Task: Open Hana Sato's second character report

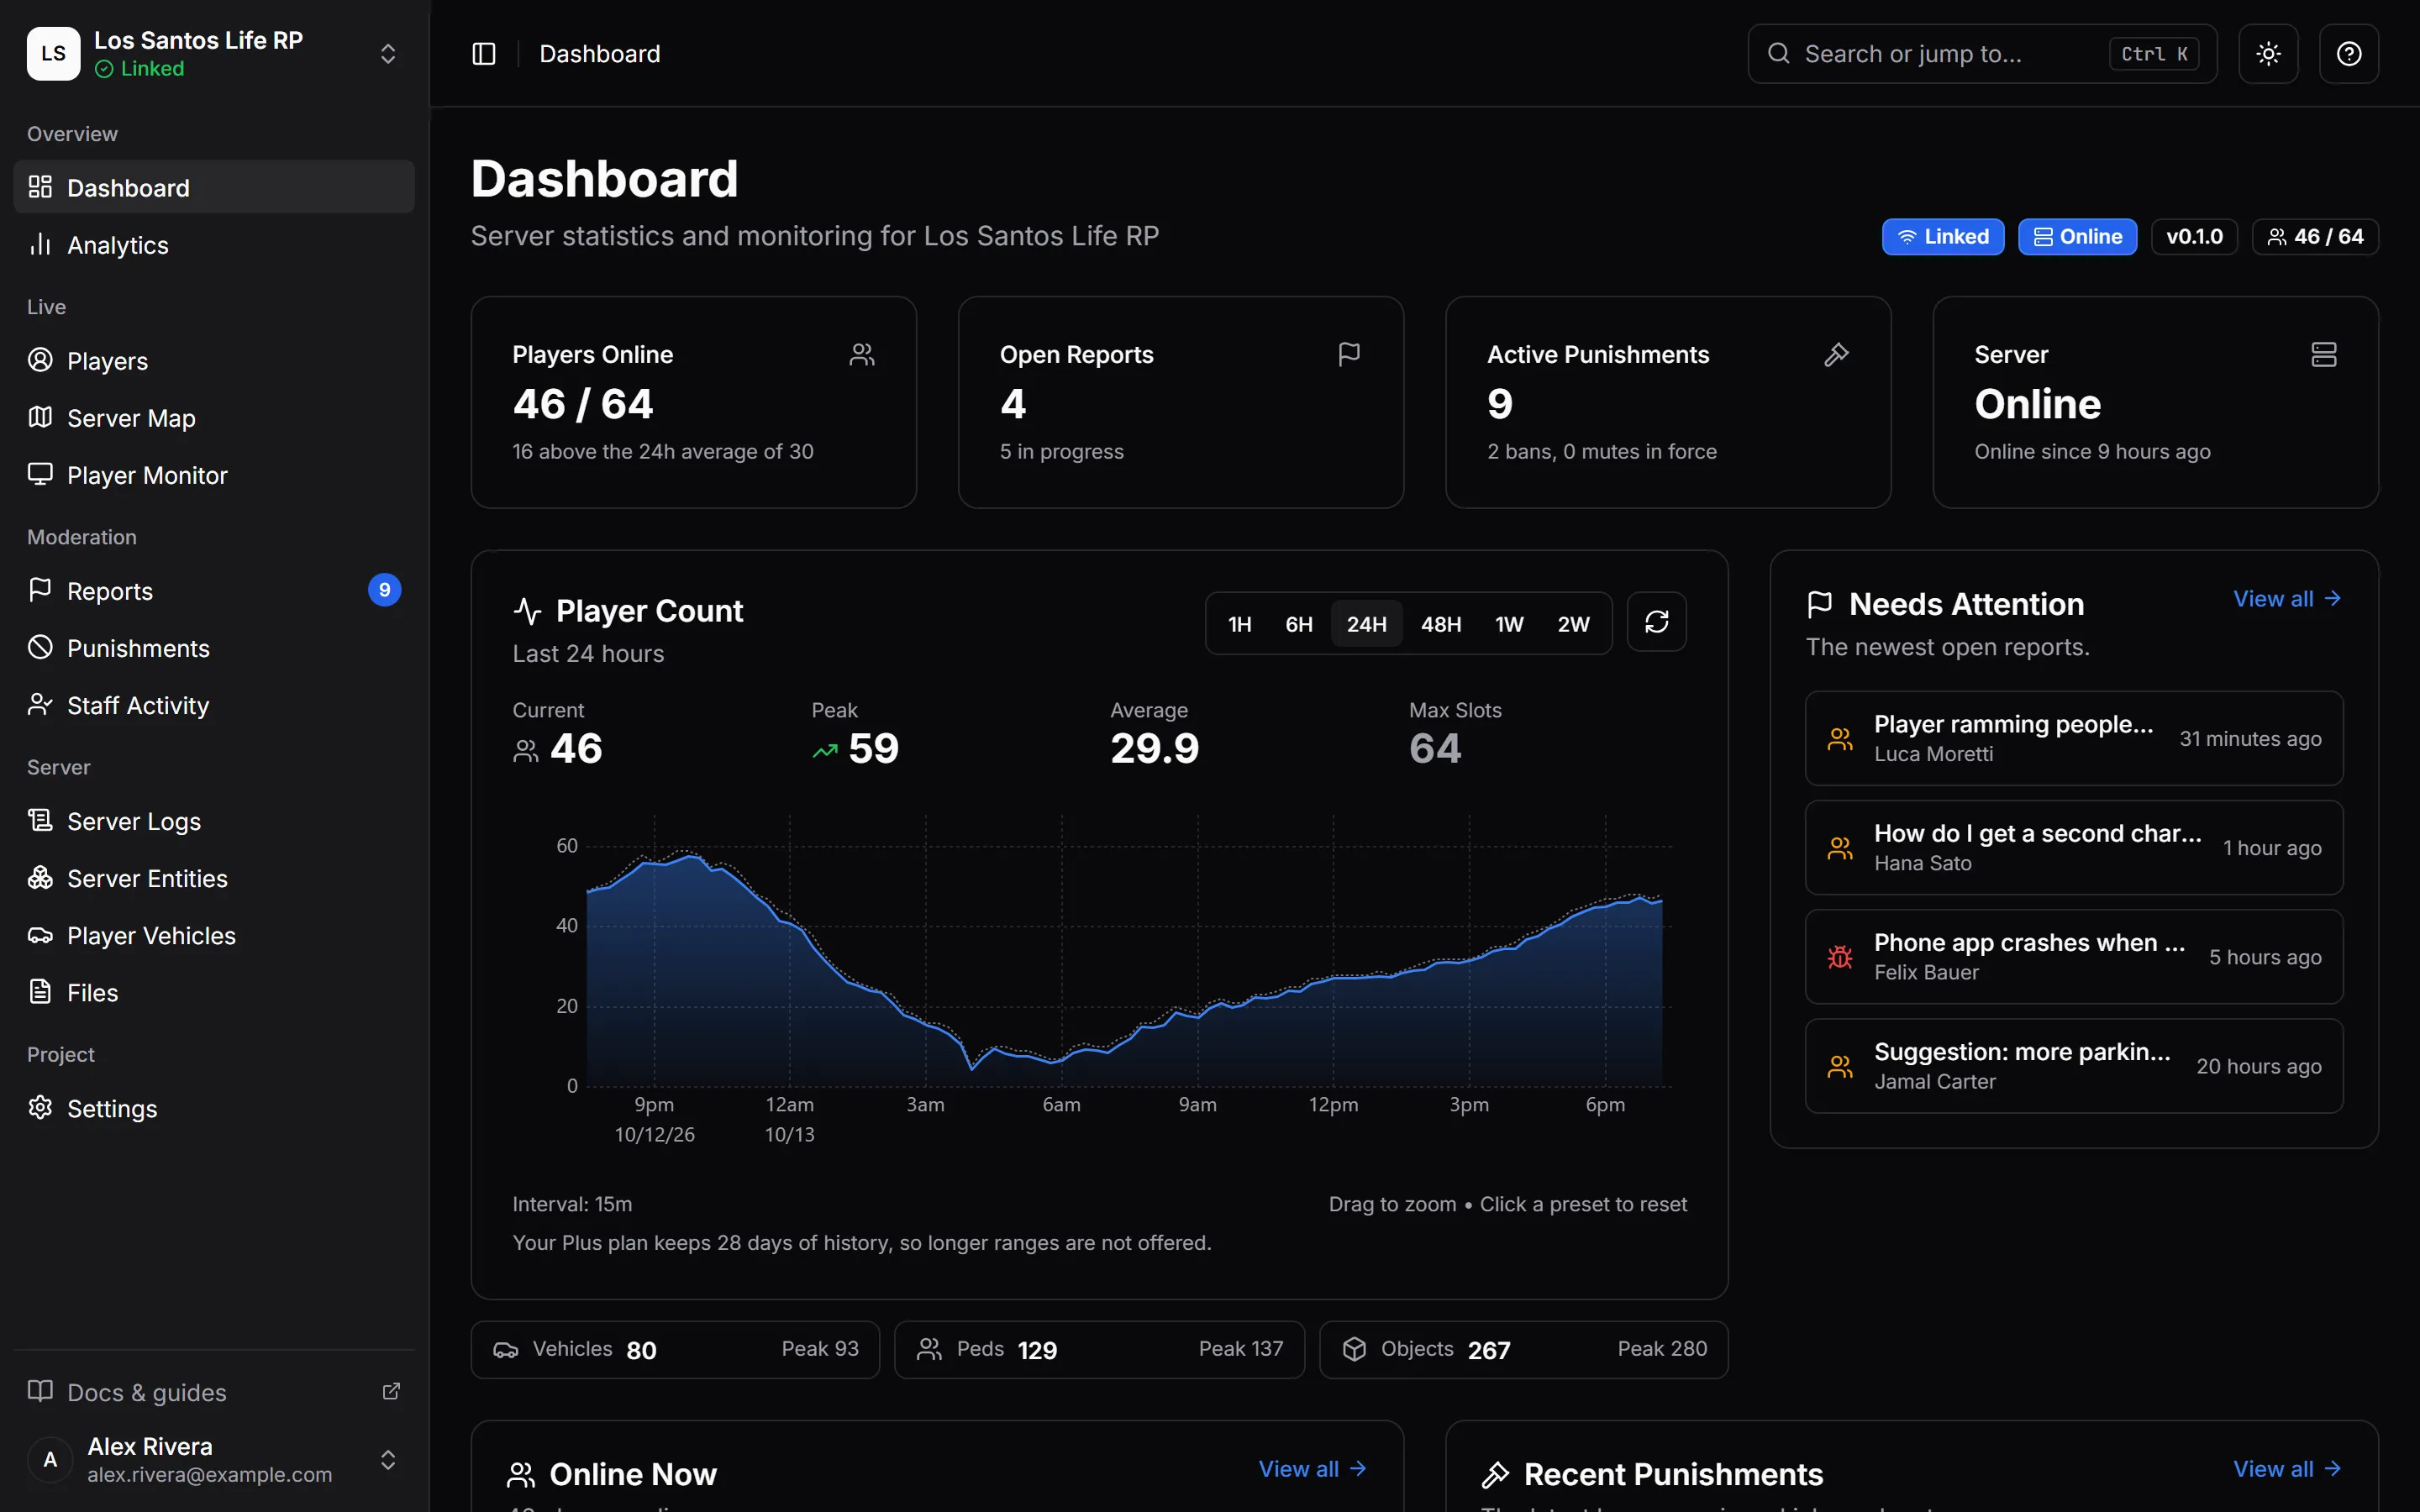Action: (x=2073, y=848)
